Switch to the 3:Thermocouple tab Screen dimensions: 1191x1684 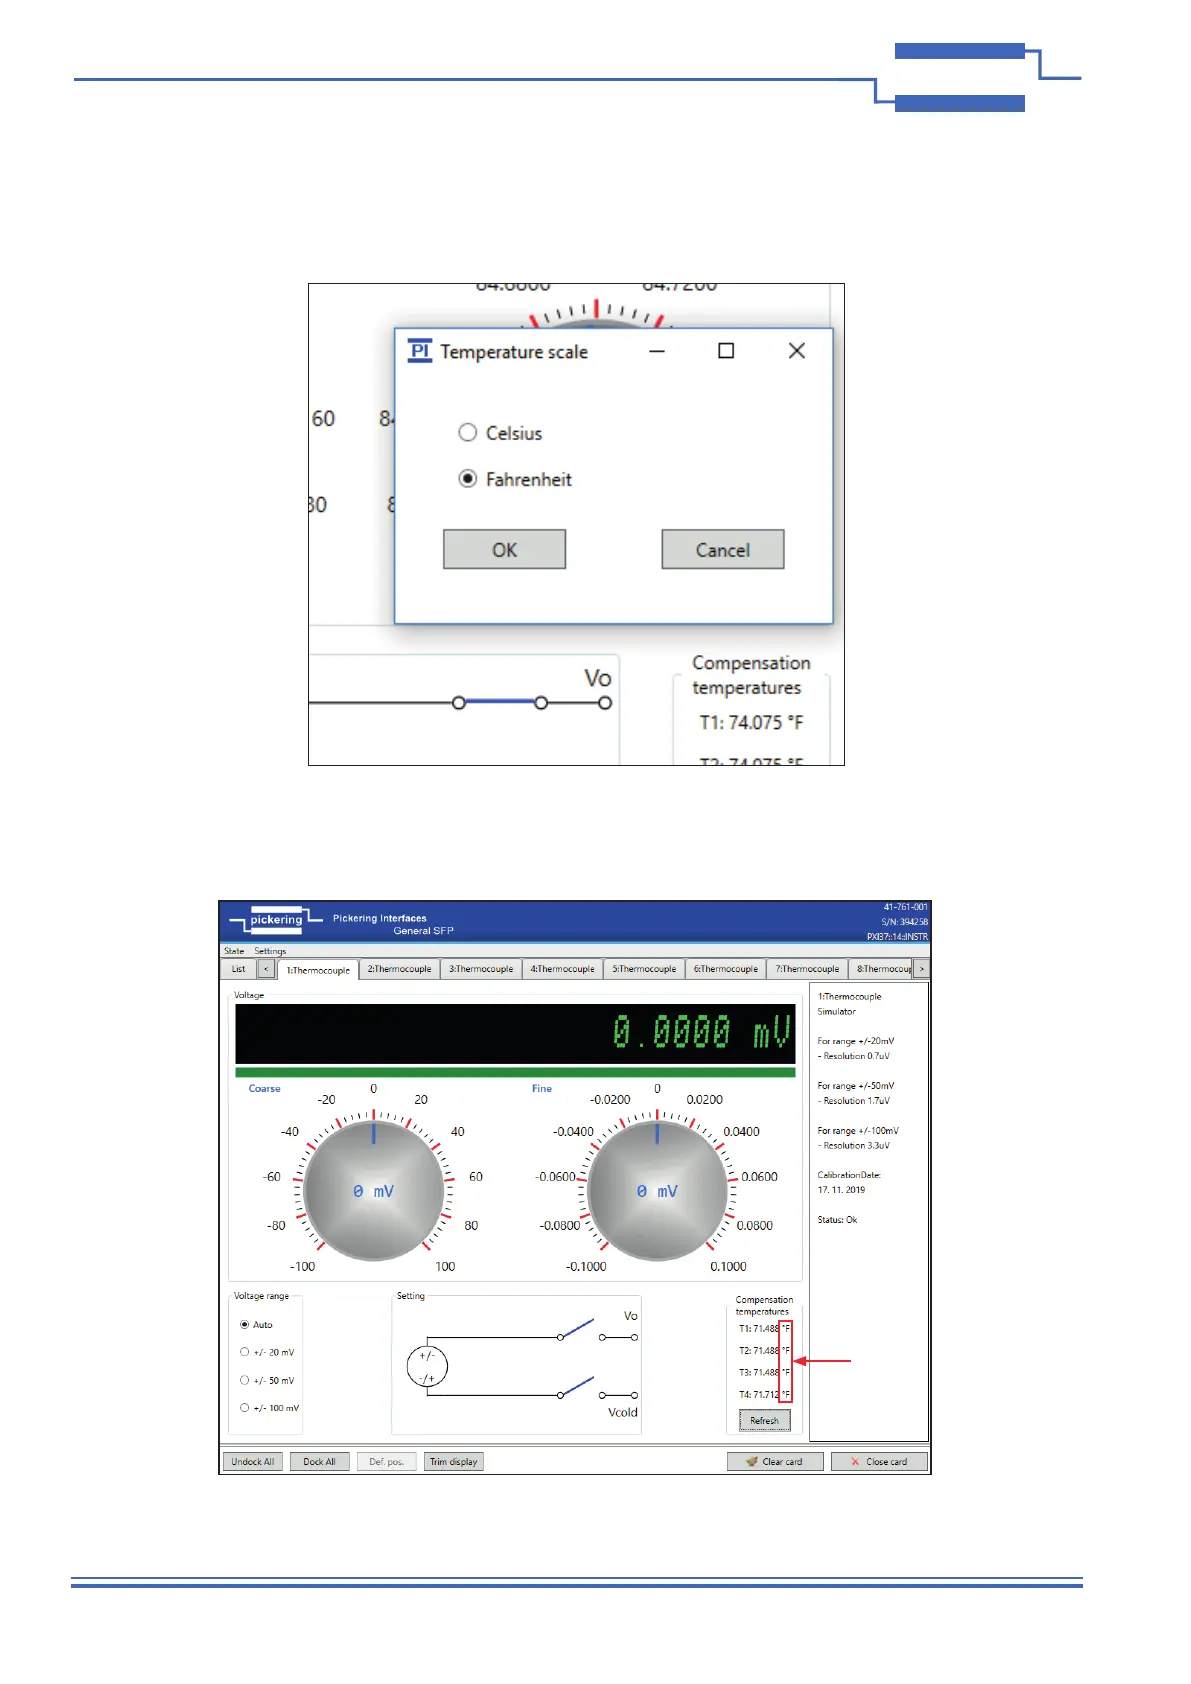pyautogui.click(x=481, y=969)
